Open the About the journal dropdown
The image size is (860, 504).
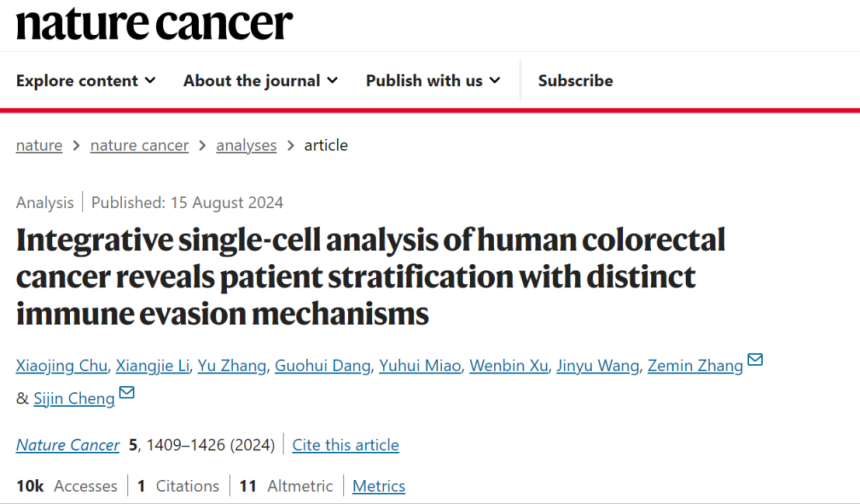coord(260,80)
